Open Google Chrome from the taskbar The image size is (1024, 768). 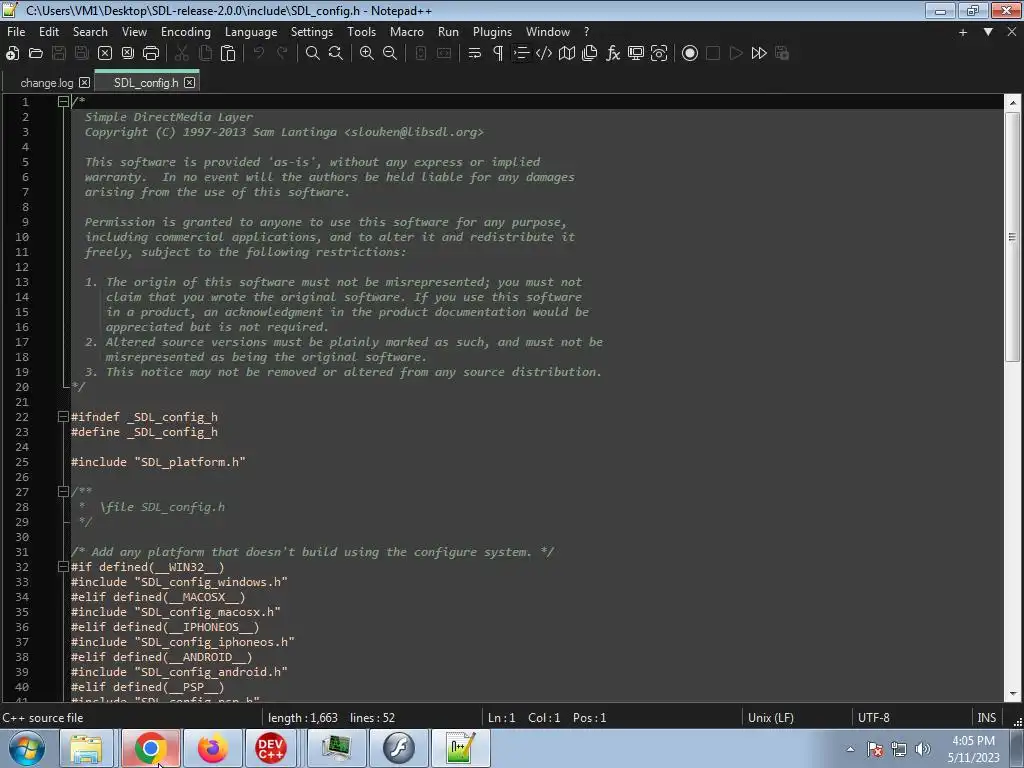pos(151,748)
